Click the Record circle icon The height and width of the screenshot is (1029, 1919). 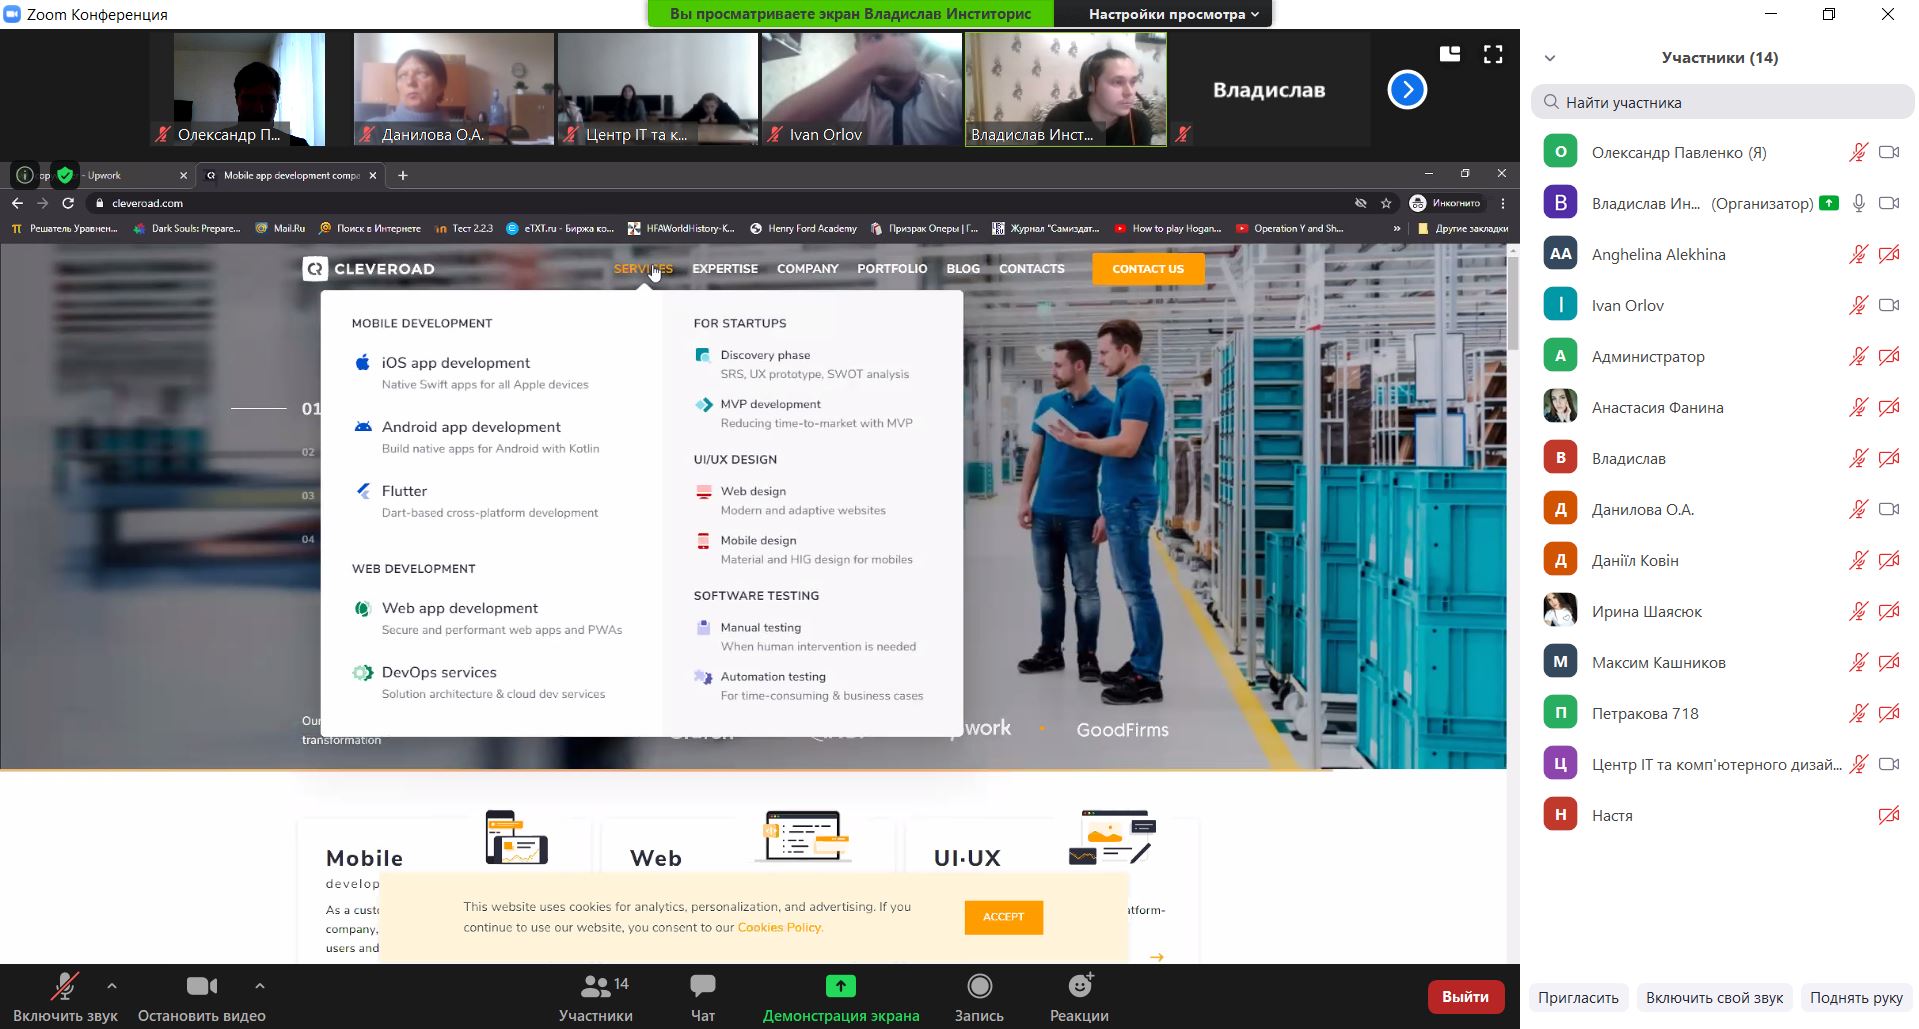click(979, 987)
